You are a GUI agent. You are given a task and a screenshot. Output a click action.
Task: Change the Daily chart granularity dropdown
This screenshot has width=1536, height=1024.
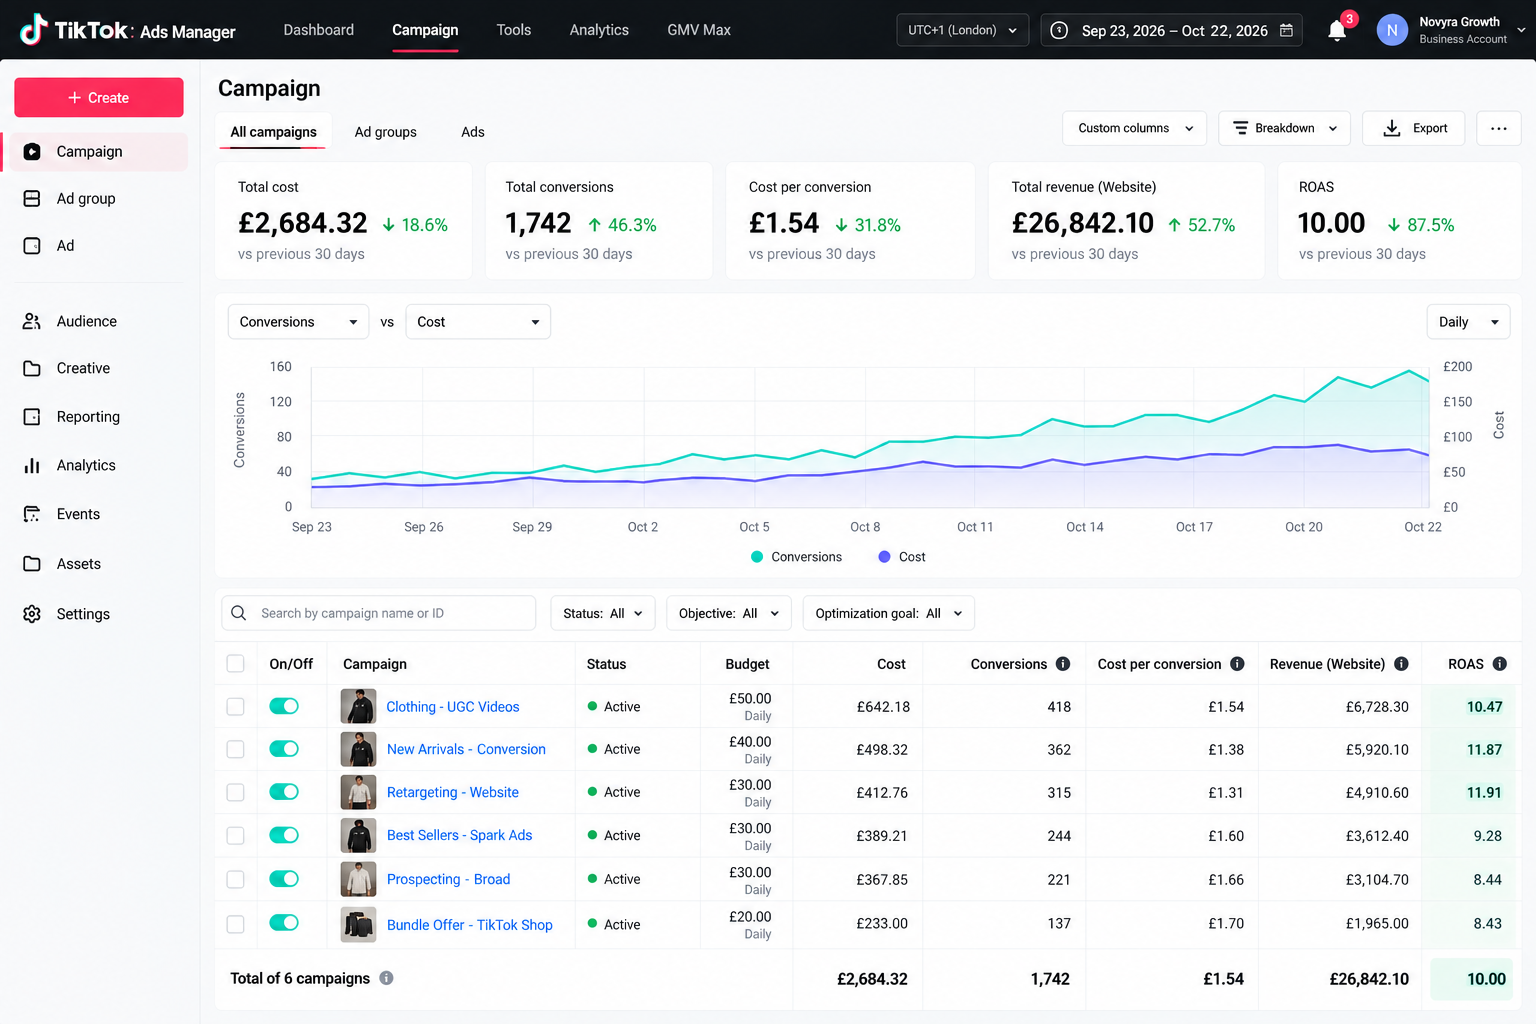click(1468, 322)
